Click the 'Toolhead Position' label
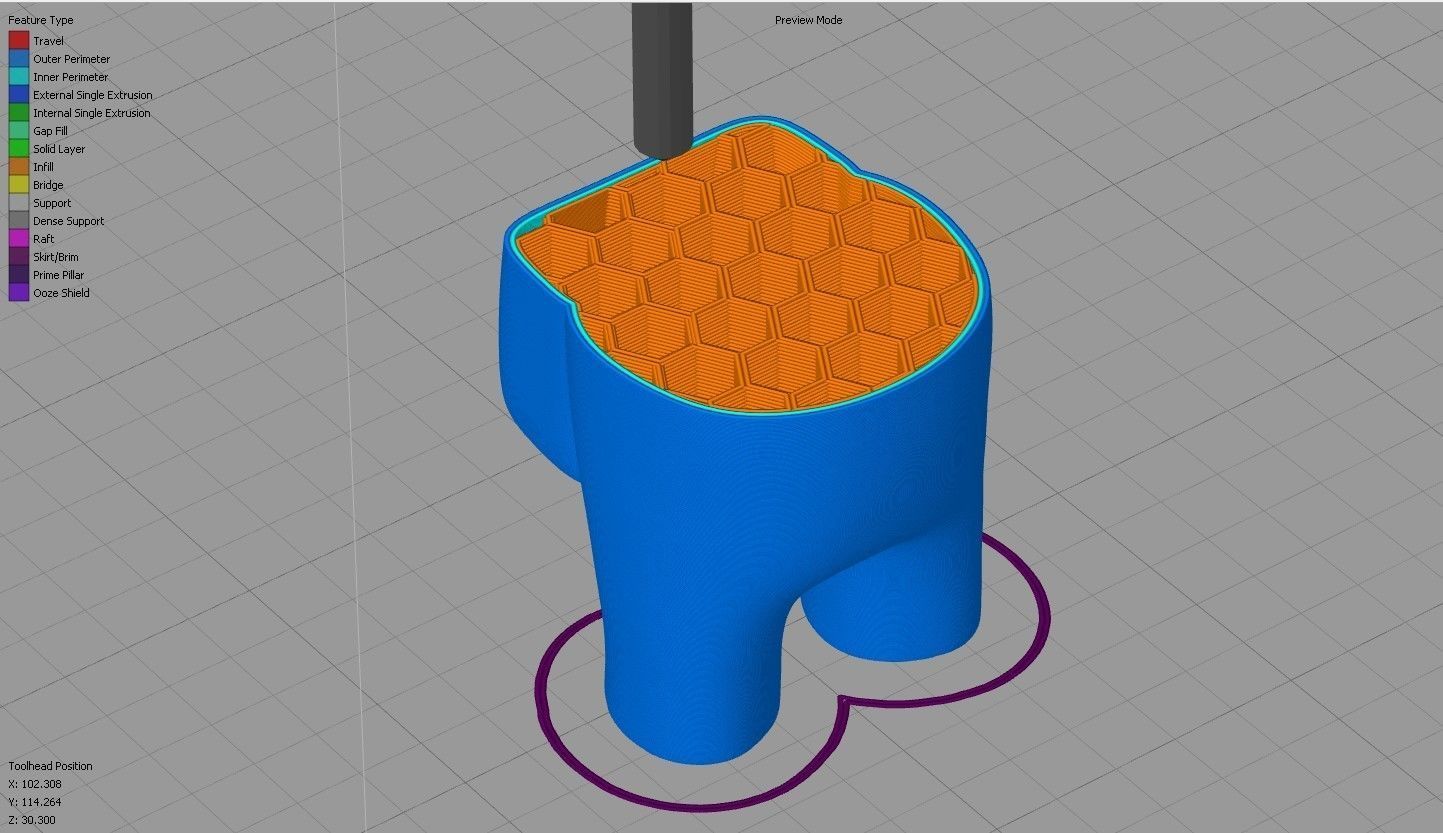This screenshot has width=1443, height=833. [x=50, y=766]
